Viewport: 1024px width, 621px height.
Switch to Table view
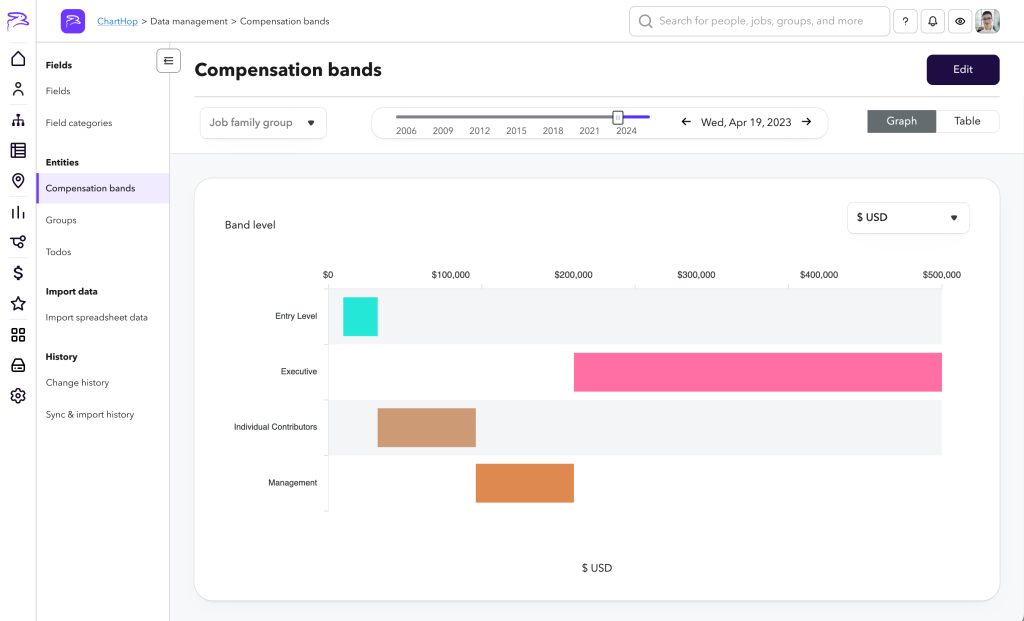[967, 121]
